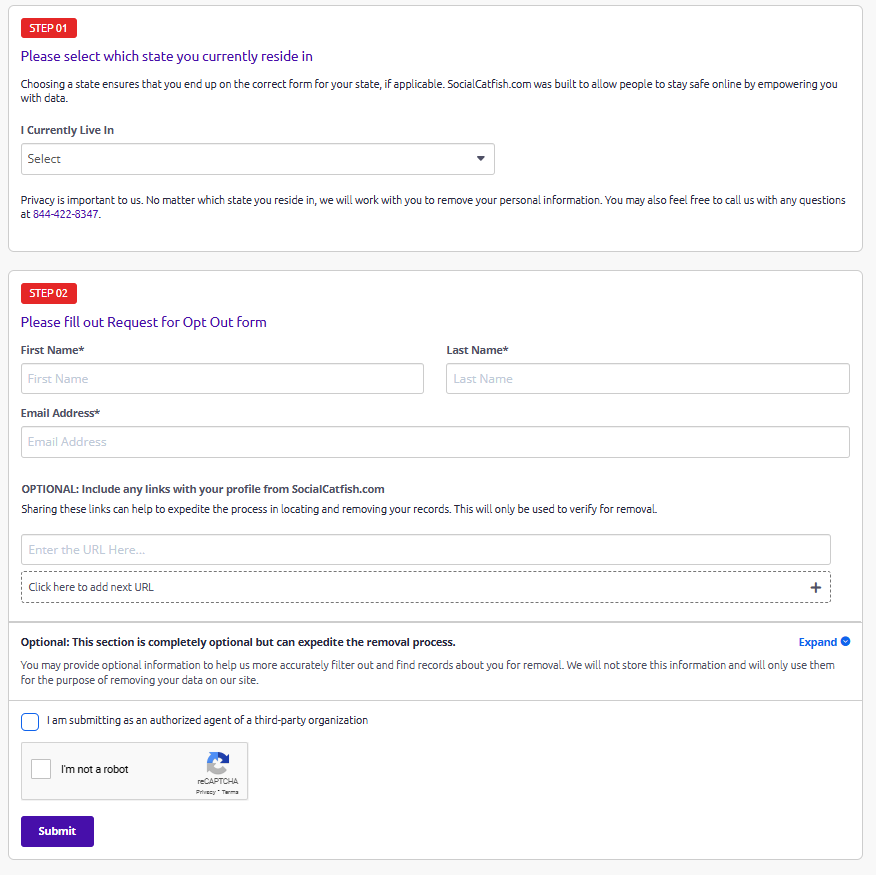Screen dimensions: 876x875
Task: Click the reCAPTCHA logo icon
Action: pos(217,763)
